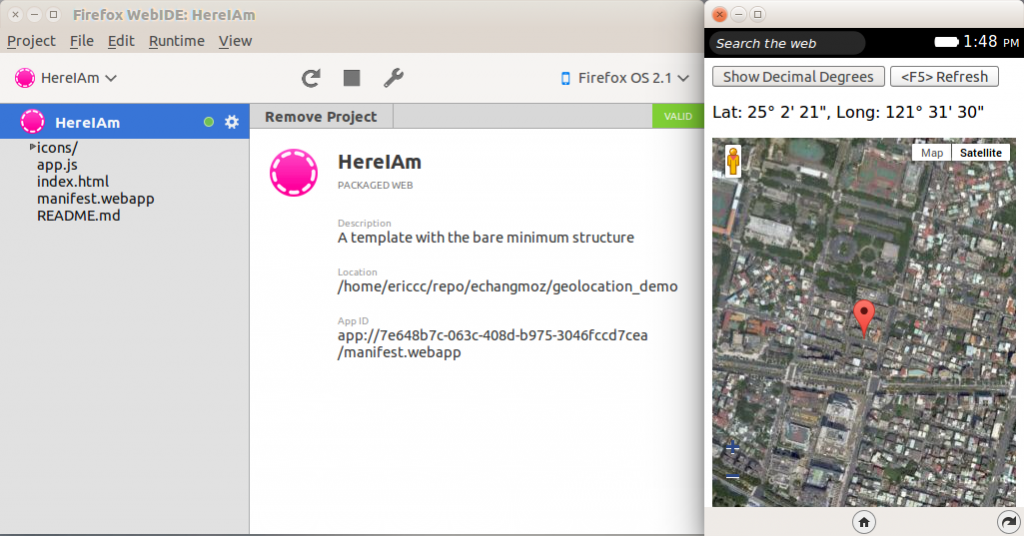
Task: Open the Project menu
Action: (x=31, y=41)
